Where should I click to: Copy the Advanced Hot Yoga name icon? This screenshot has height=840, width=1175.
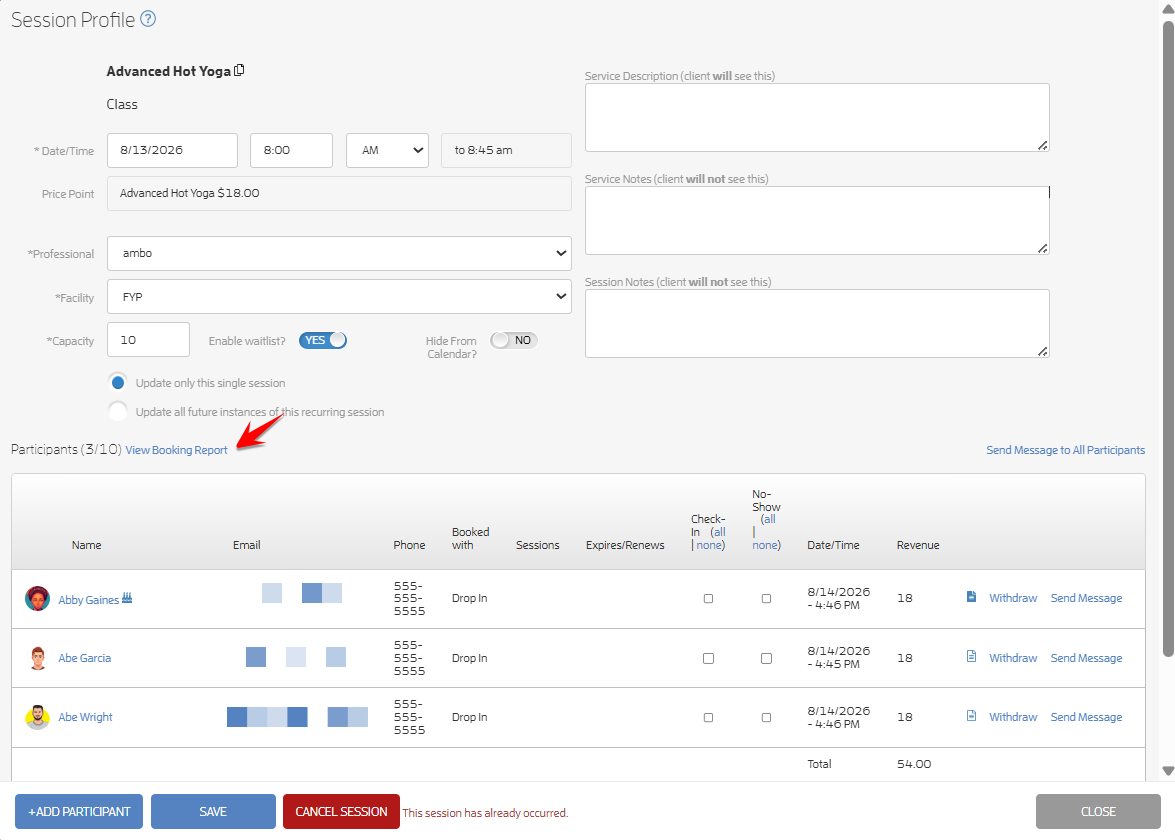(239, 70)
